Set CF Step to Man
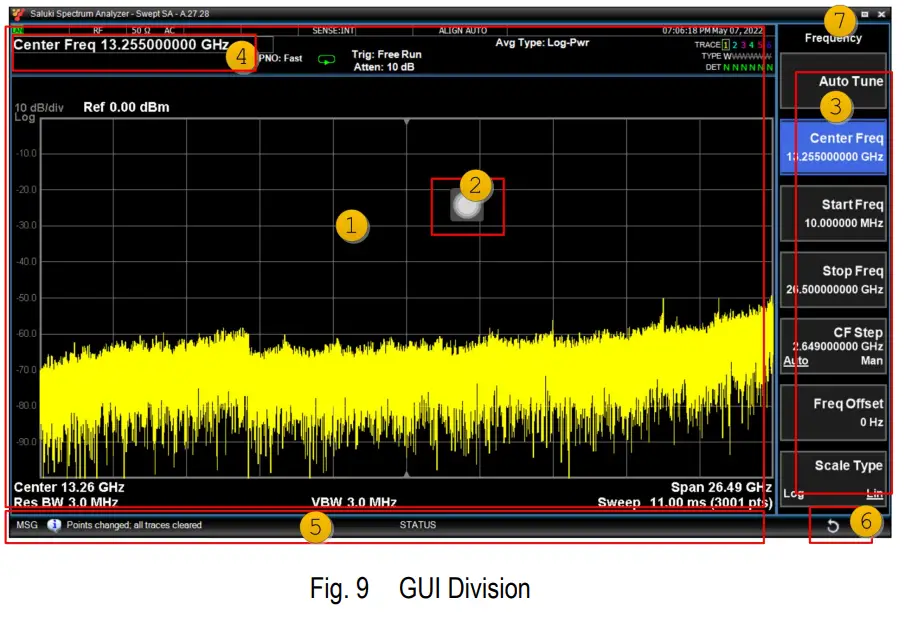The height and width of the screenshot is (617, 904). click(x=871, y=360)
